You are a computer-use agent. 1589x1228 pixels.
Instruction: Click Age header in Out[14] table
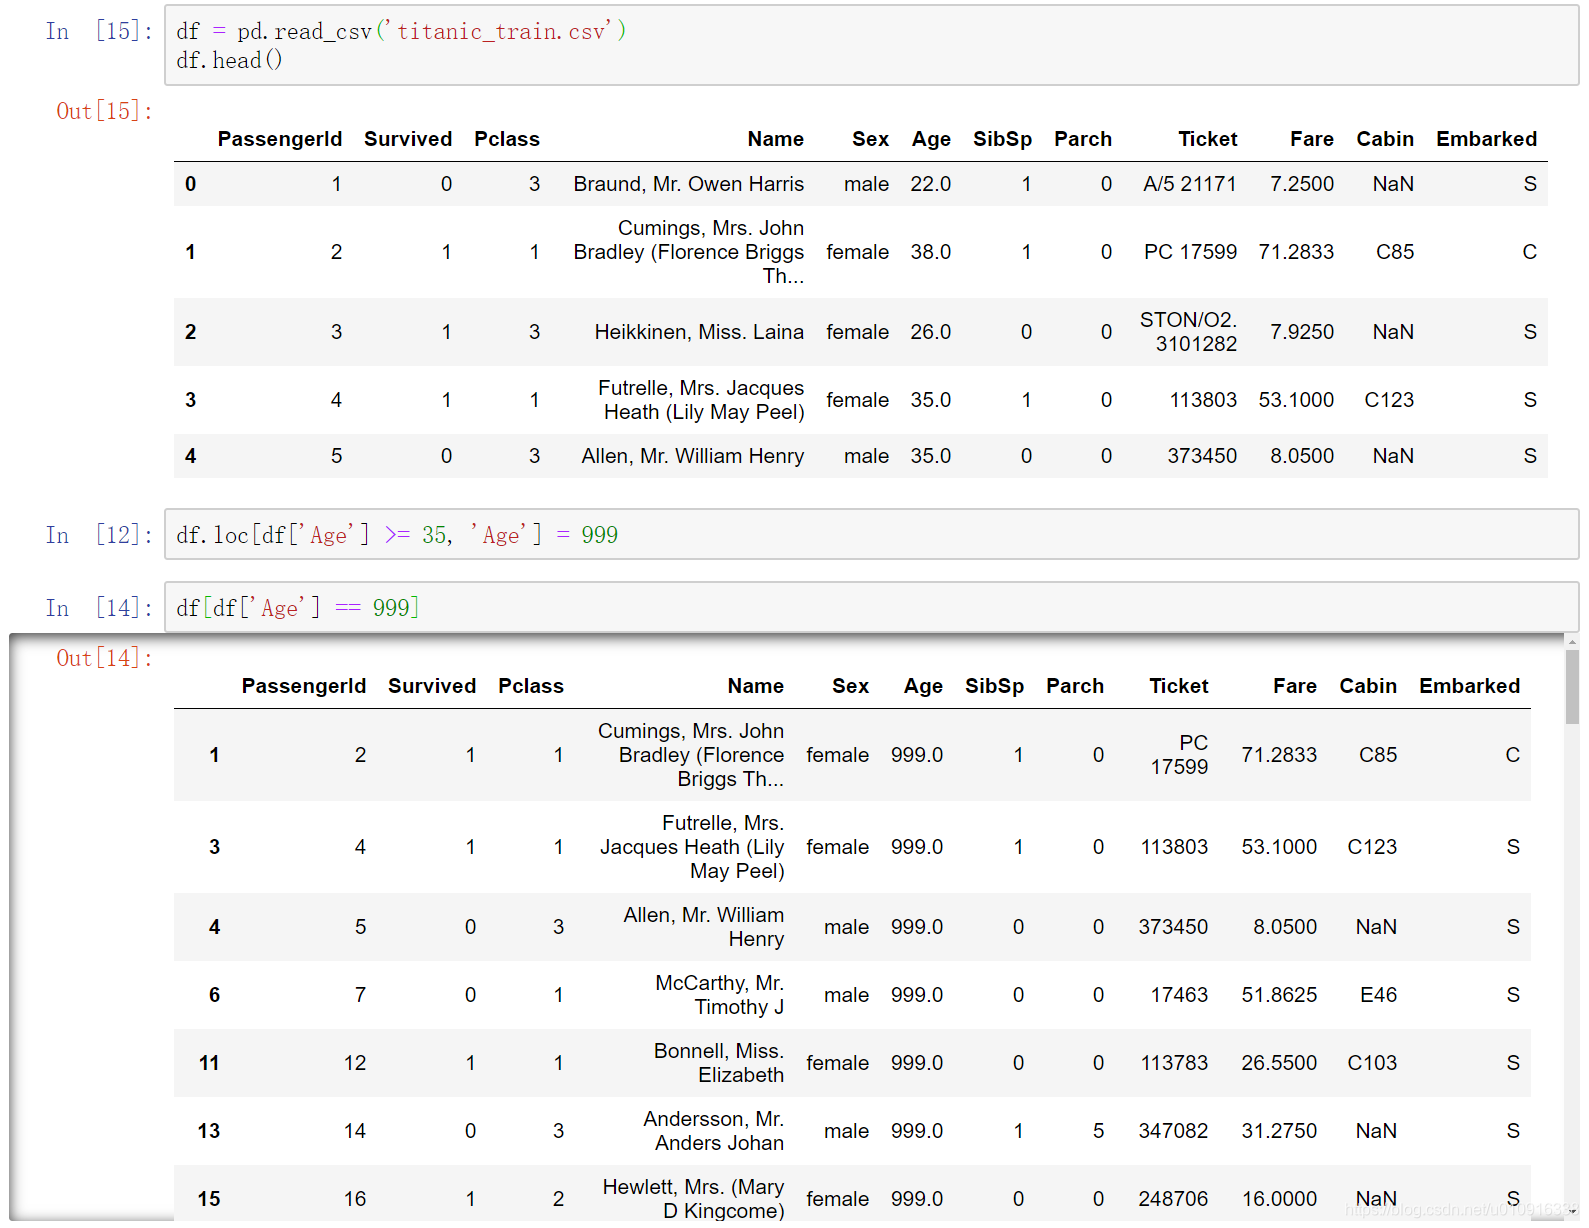coord(923,686)
